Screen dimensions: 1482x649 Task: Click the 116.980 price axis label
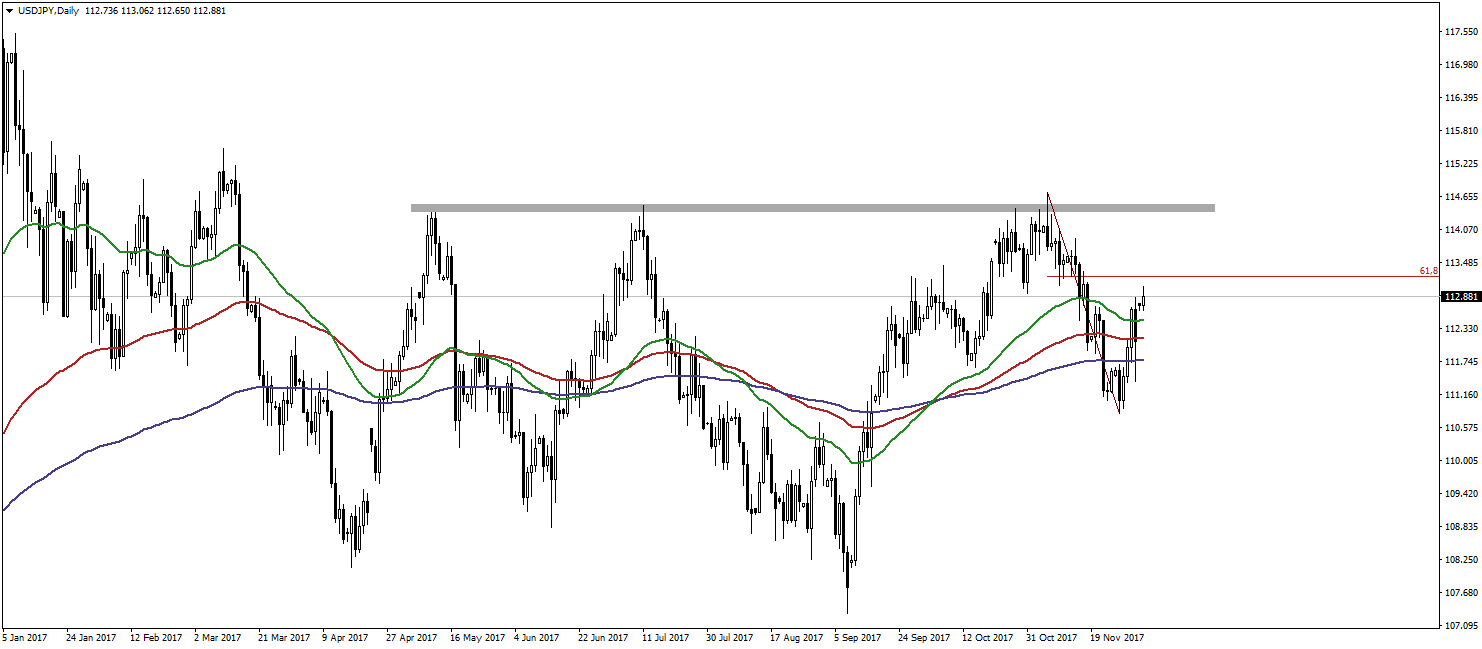(x=1461, y=65)
